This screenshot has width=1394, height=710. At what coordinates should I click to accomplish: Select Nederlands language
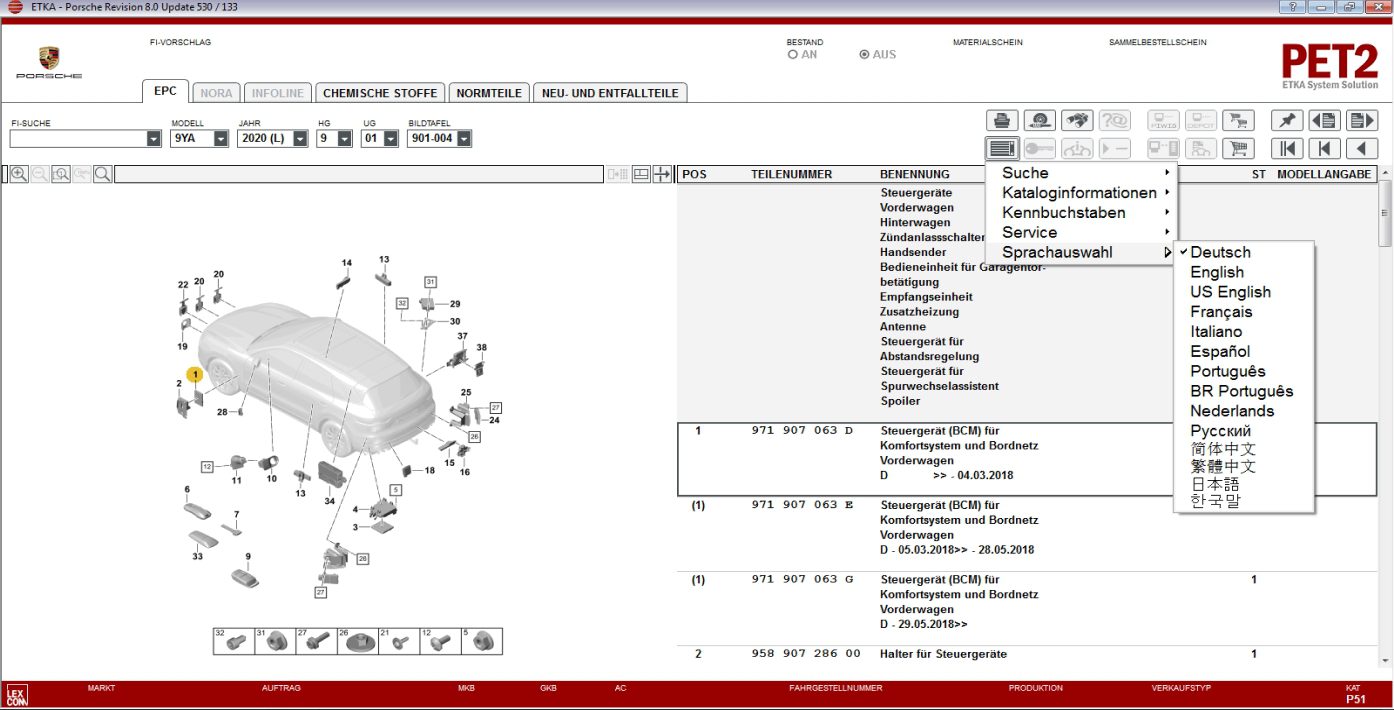point(1232,411)
